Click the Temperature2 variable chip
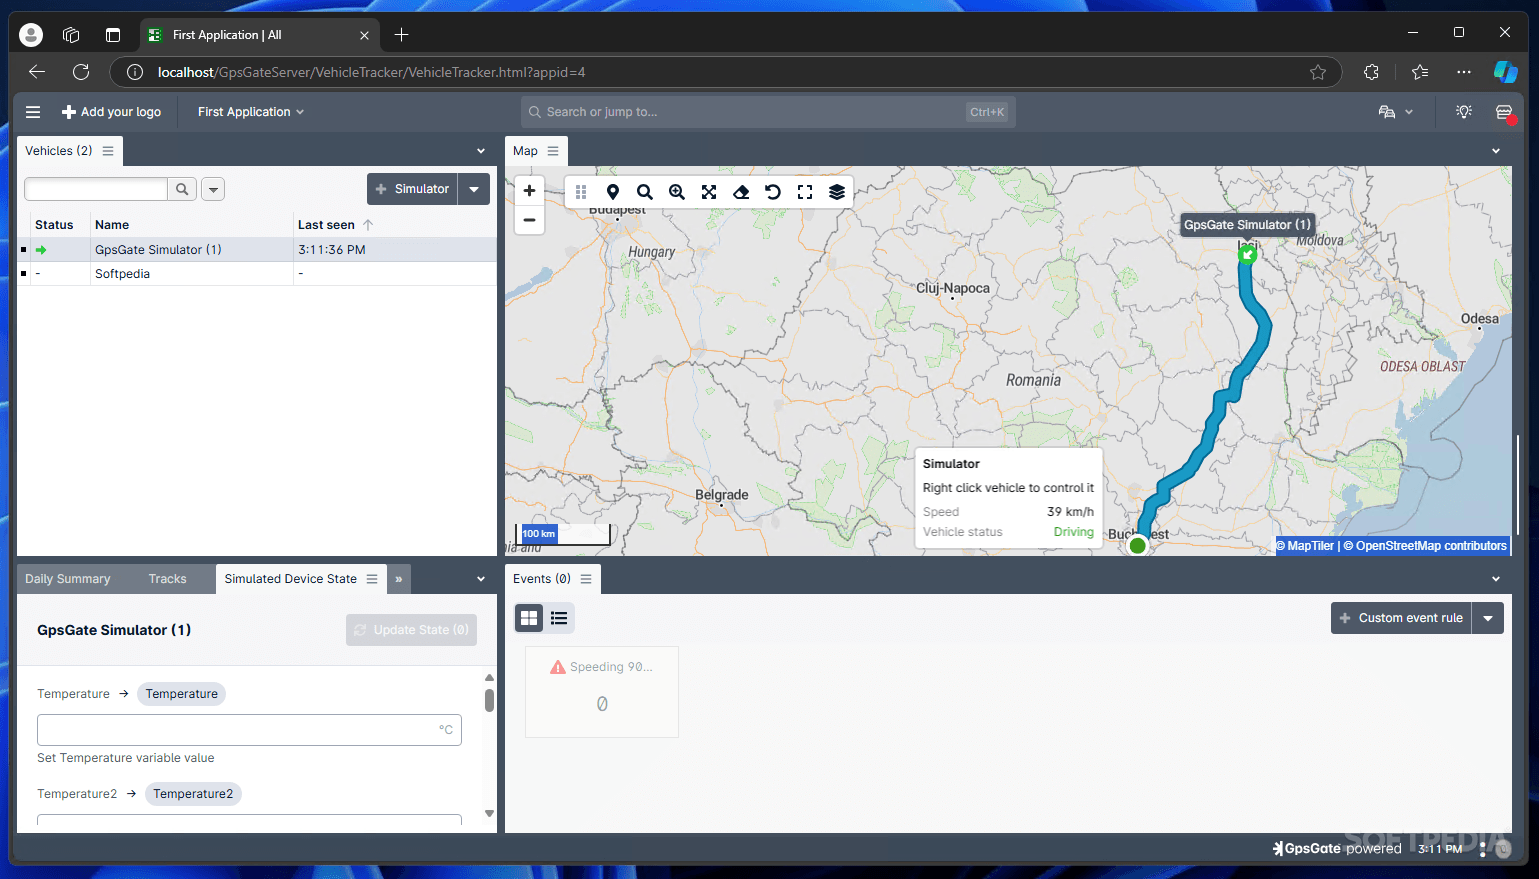 pyautogui.click(x=193, y=794)
